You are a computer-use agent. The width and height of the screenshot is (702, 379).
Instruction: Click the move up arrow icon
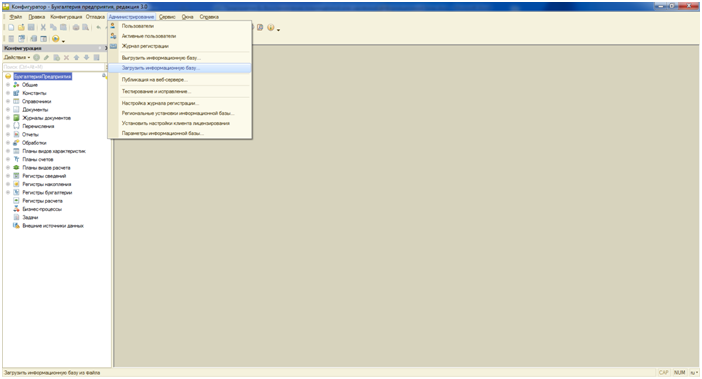76,57
